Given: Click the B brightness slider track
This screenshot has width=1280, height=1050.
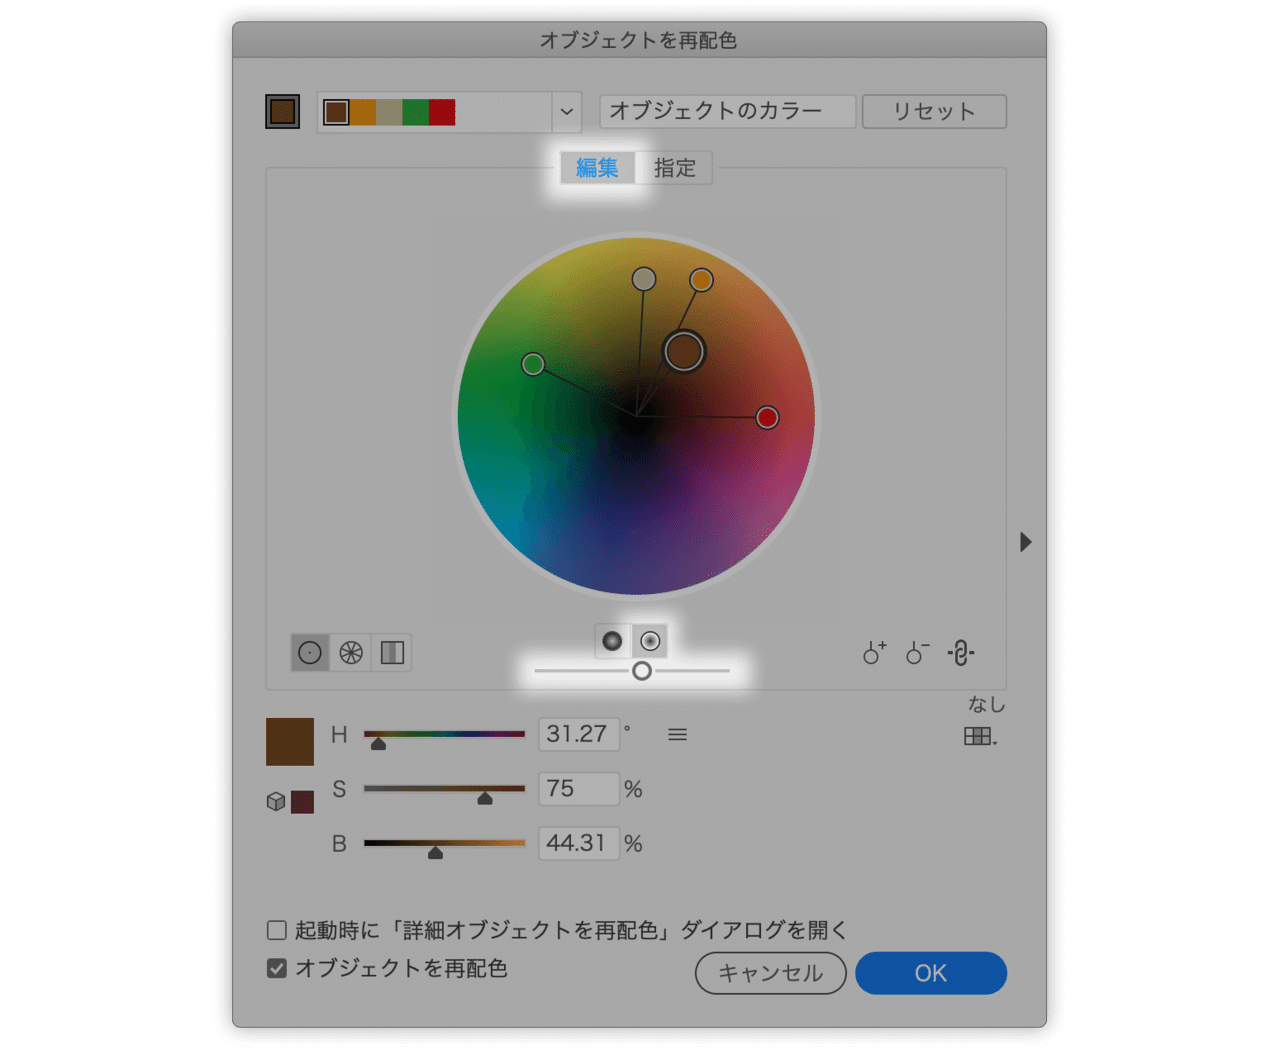Looking at the screenshot, I should (444, 843).
